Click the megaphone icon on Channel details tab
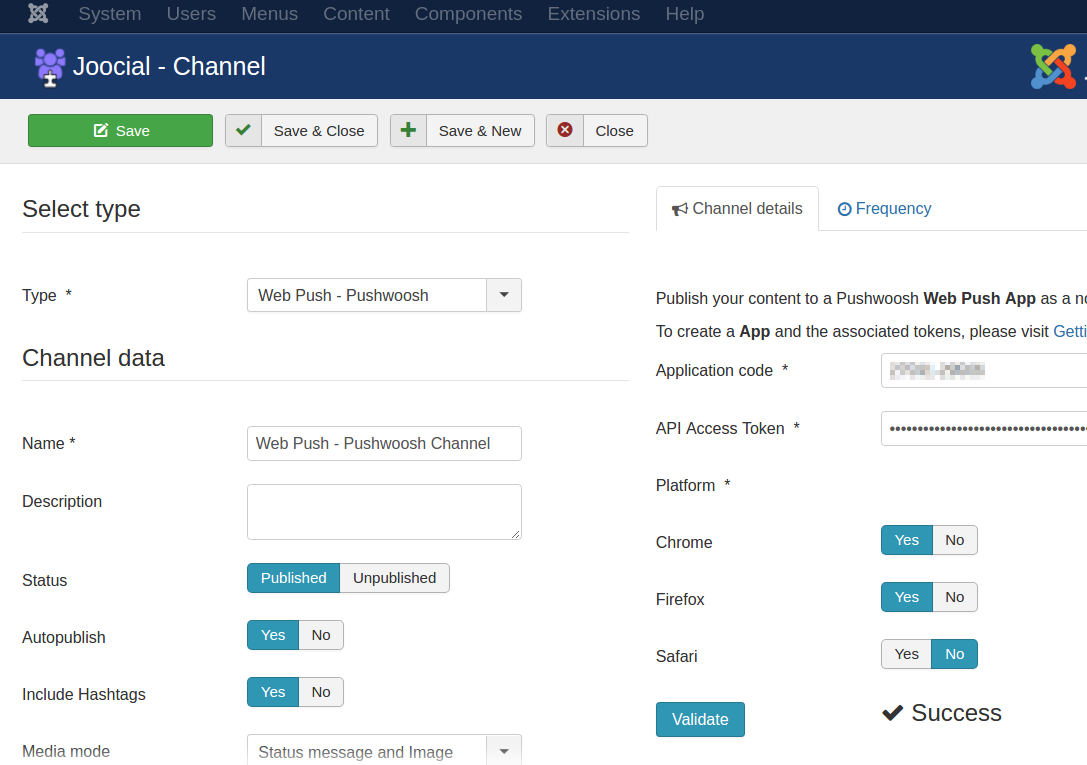Image resolution: width=1087 pixels, height=765 pixels. (x=679, y=209)
